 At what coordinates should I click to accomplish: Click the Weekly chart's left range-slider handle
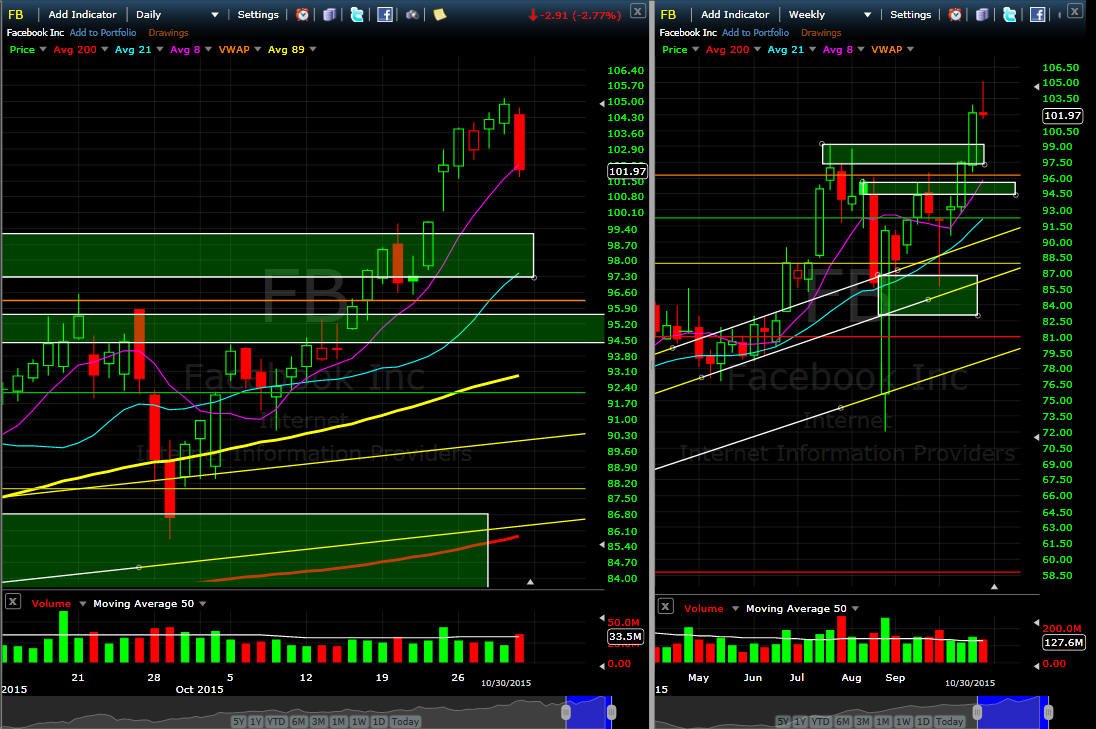tap(977, 712)
